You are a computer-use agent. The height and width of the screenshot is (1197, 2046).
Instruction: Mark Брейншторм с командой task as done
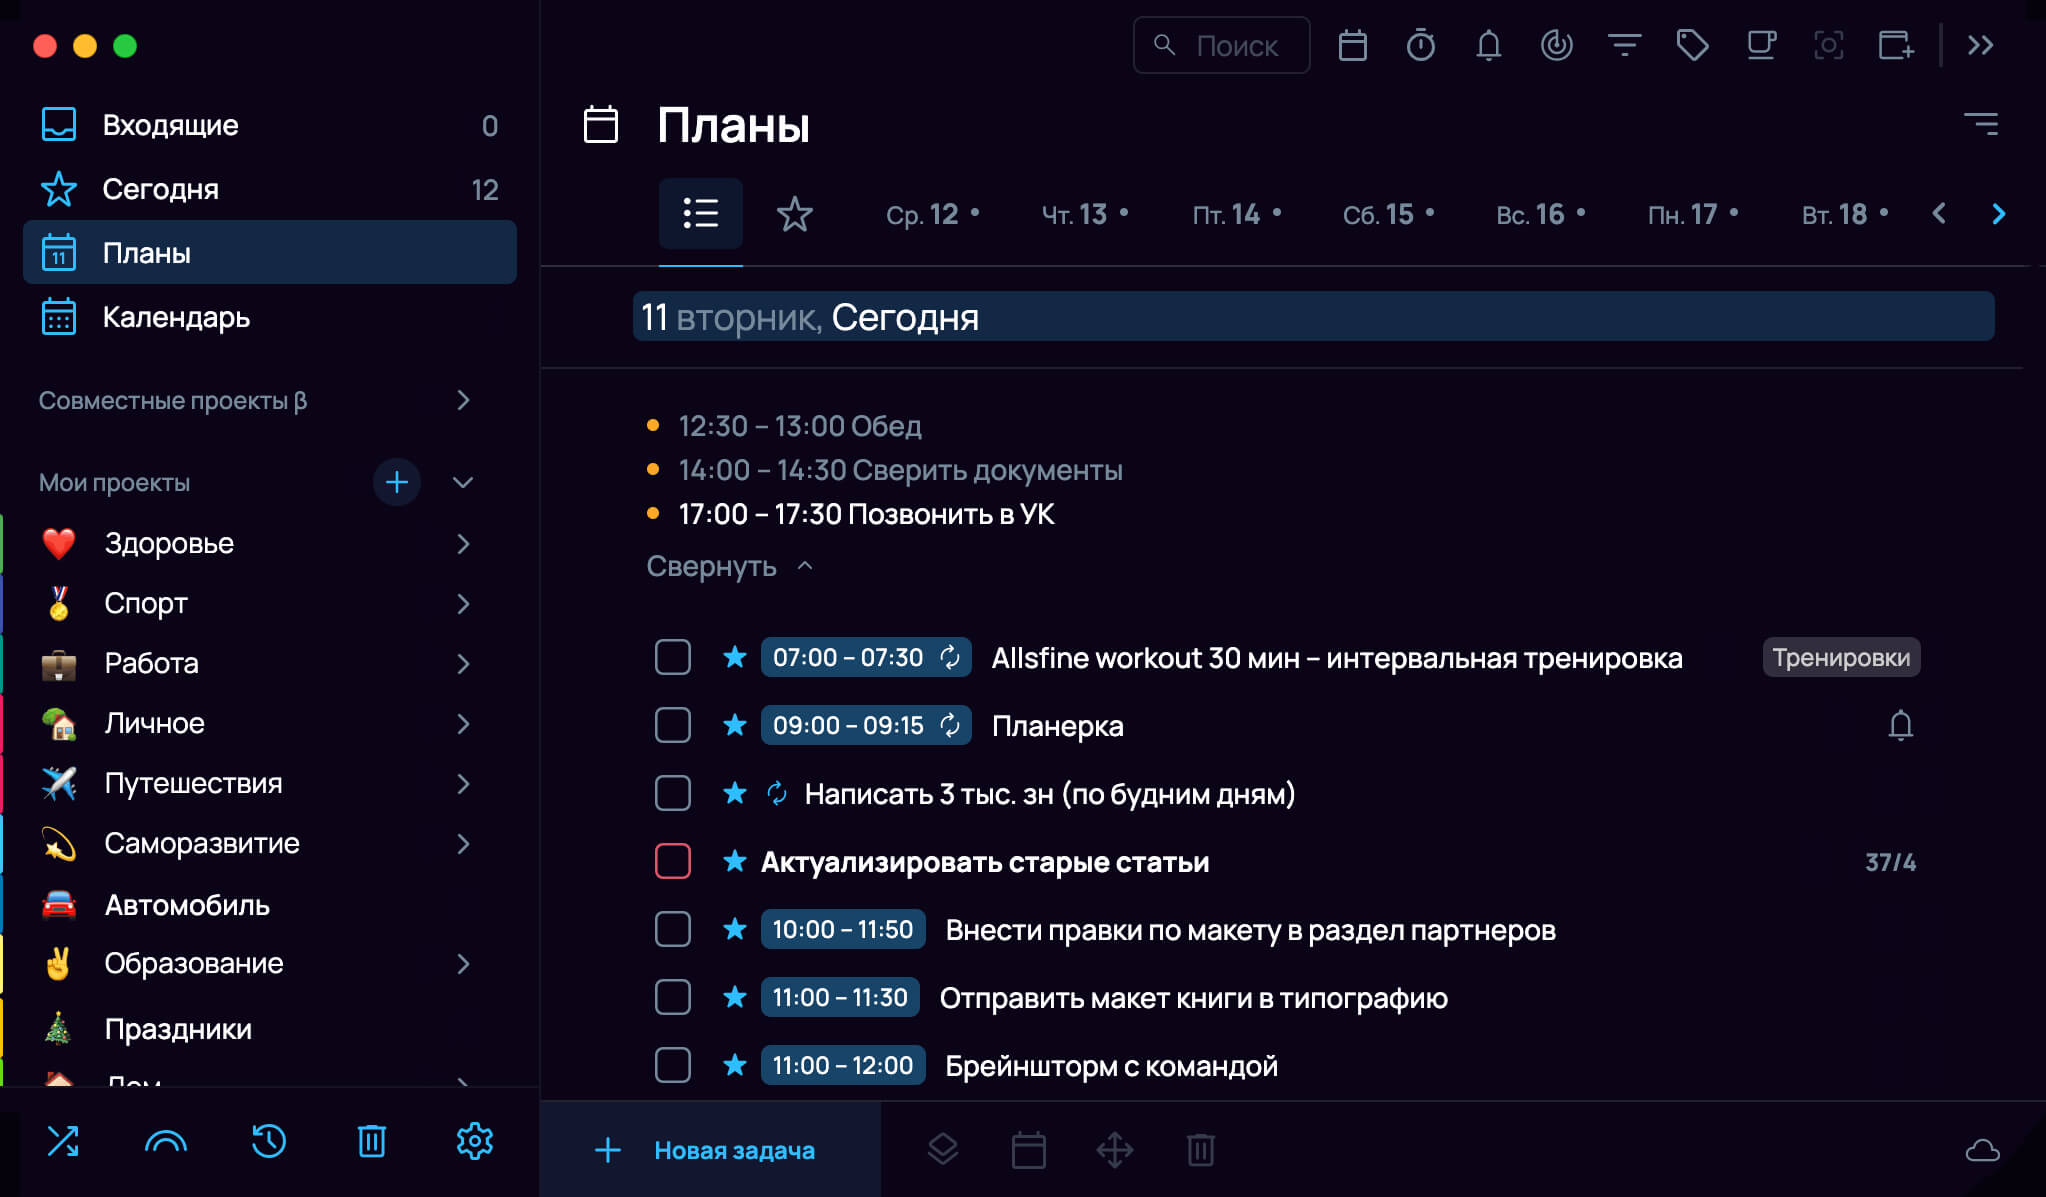672,1065
